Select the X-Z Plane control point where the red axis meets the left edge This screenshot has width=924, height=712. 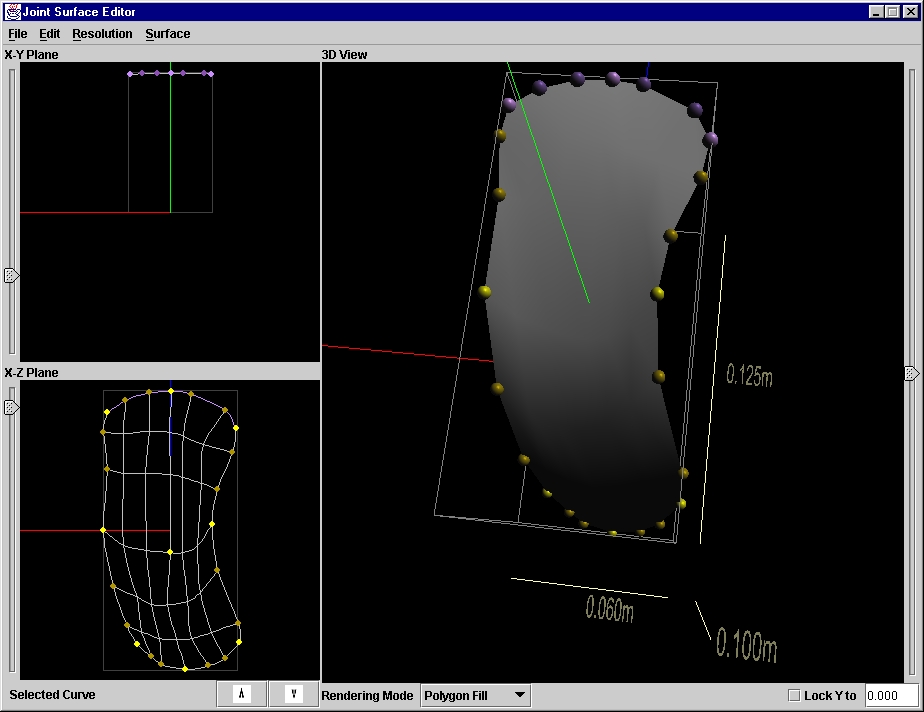pyautogui.click(x=103, y=530)
